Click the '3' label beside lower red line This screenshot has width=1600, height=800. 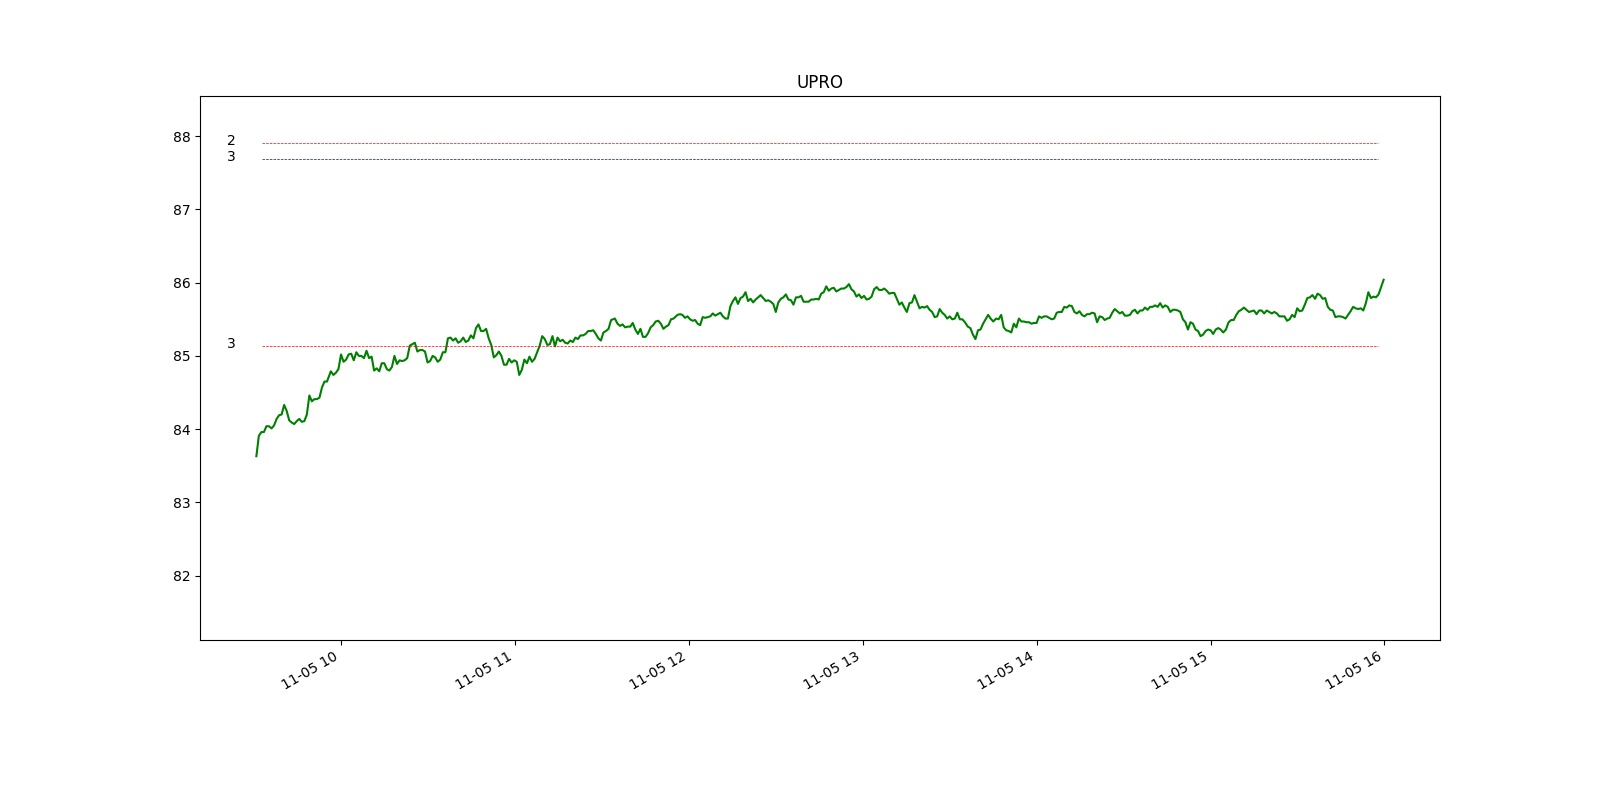(x=231, y=344)
